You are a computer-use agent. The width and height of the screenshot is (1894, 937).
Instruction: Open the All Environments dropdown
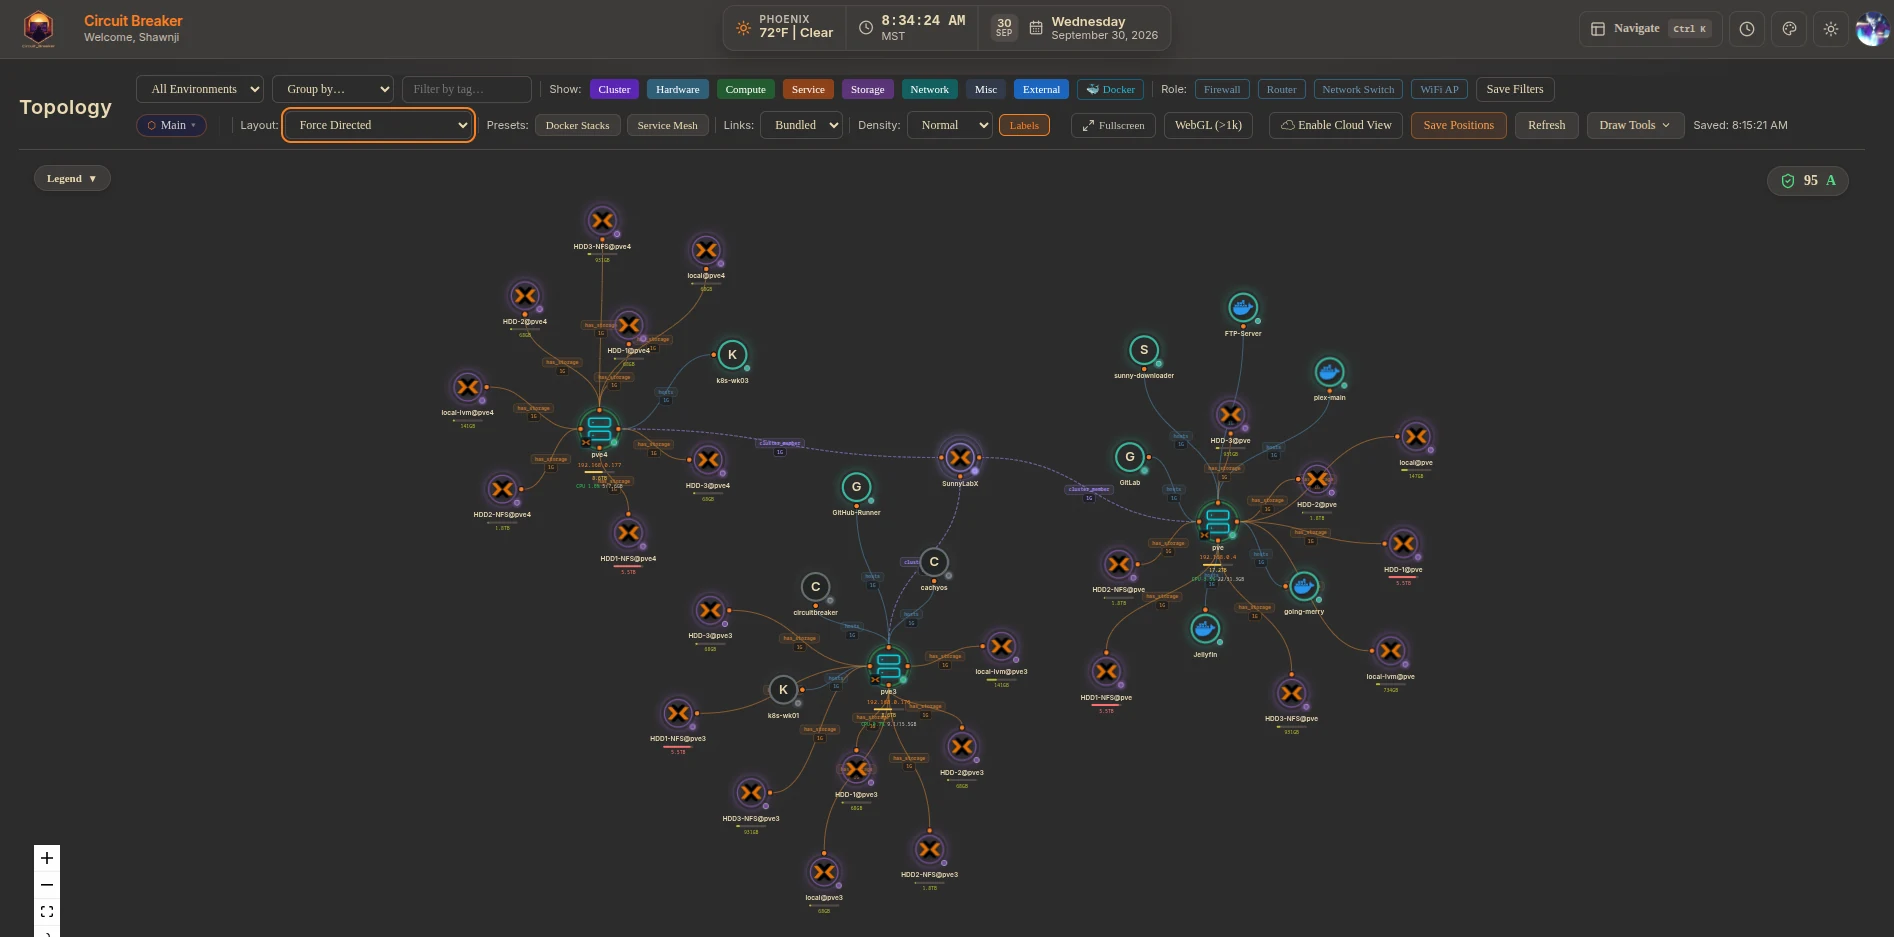pos(200,89)
